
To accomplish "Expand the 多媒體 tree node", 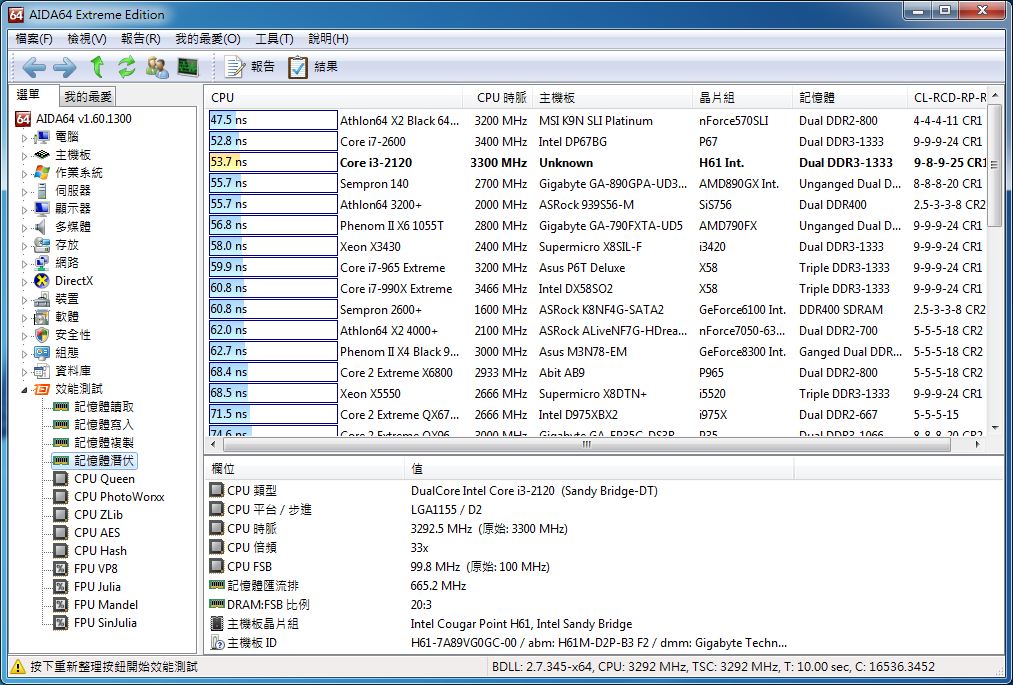I will coord(25,227).
